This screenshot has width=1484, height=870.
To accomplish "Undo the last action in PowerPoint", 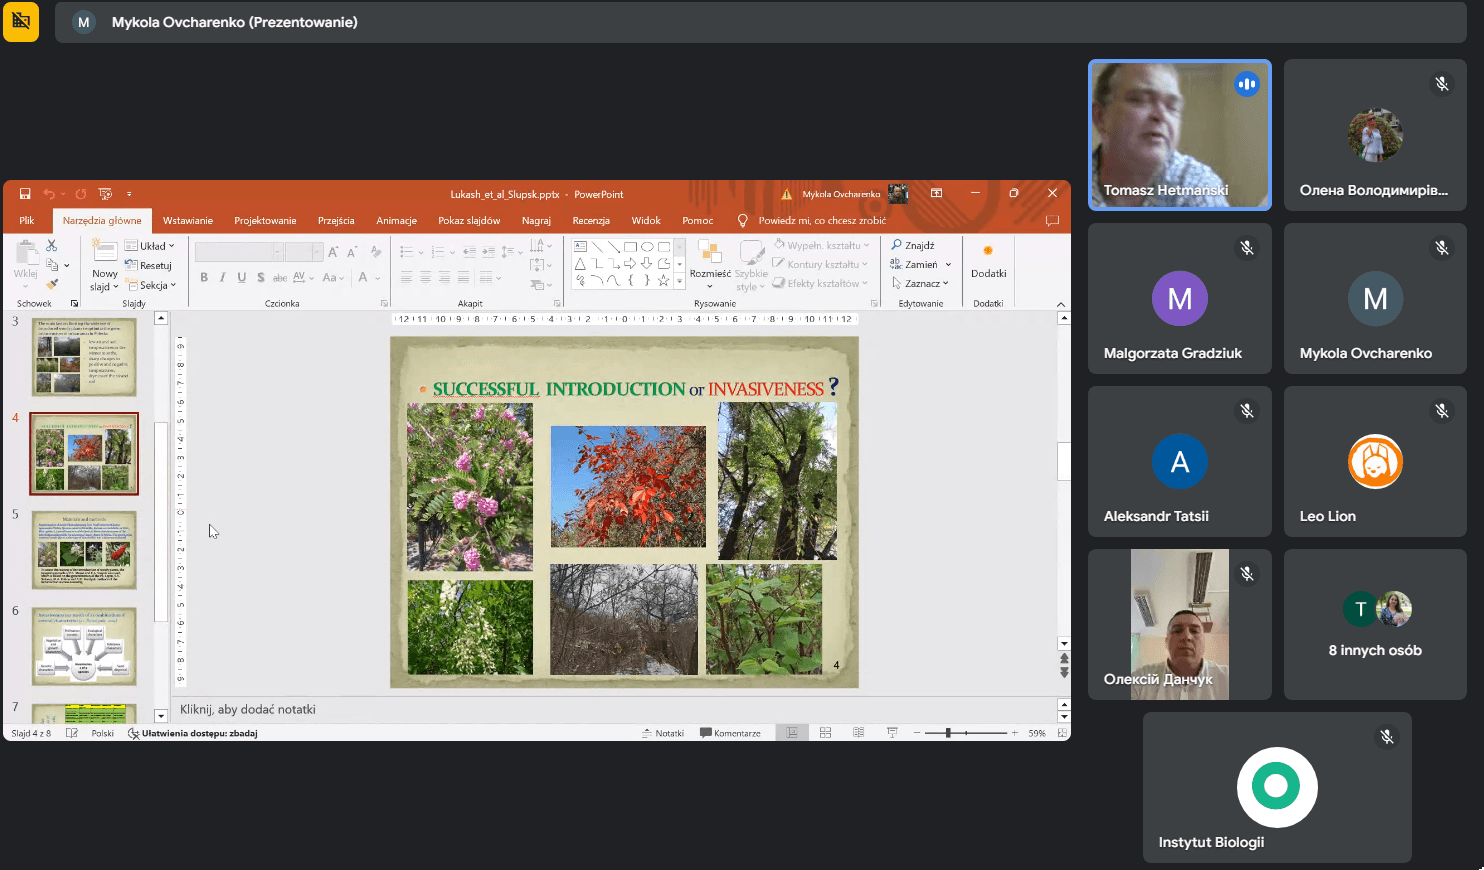I will coord(48,194).
